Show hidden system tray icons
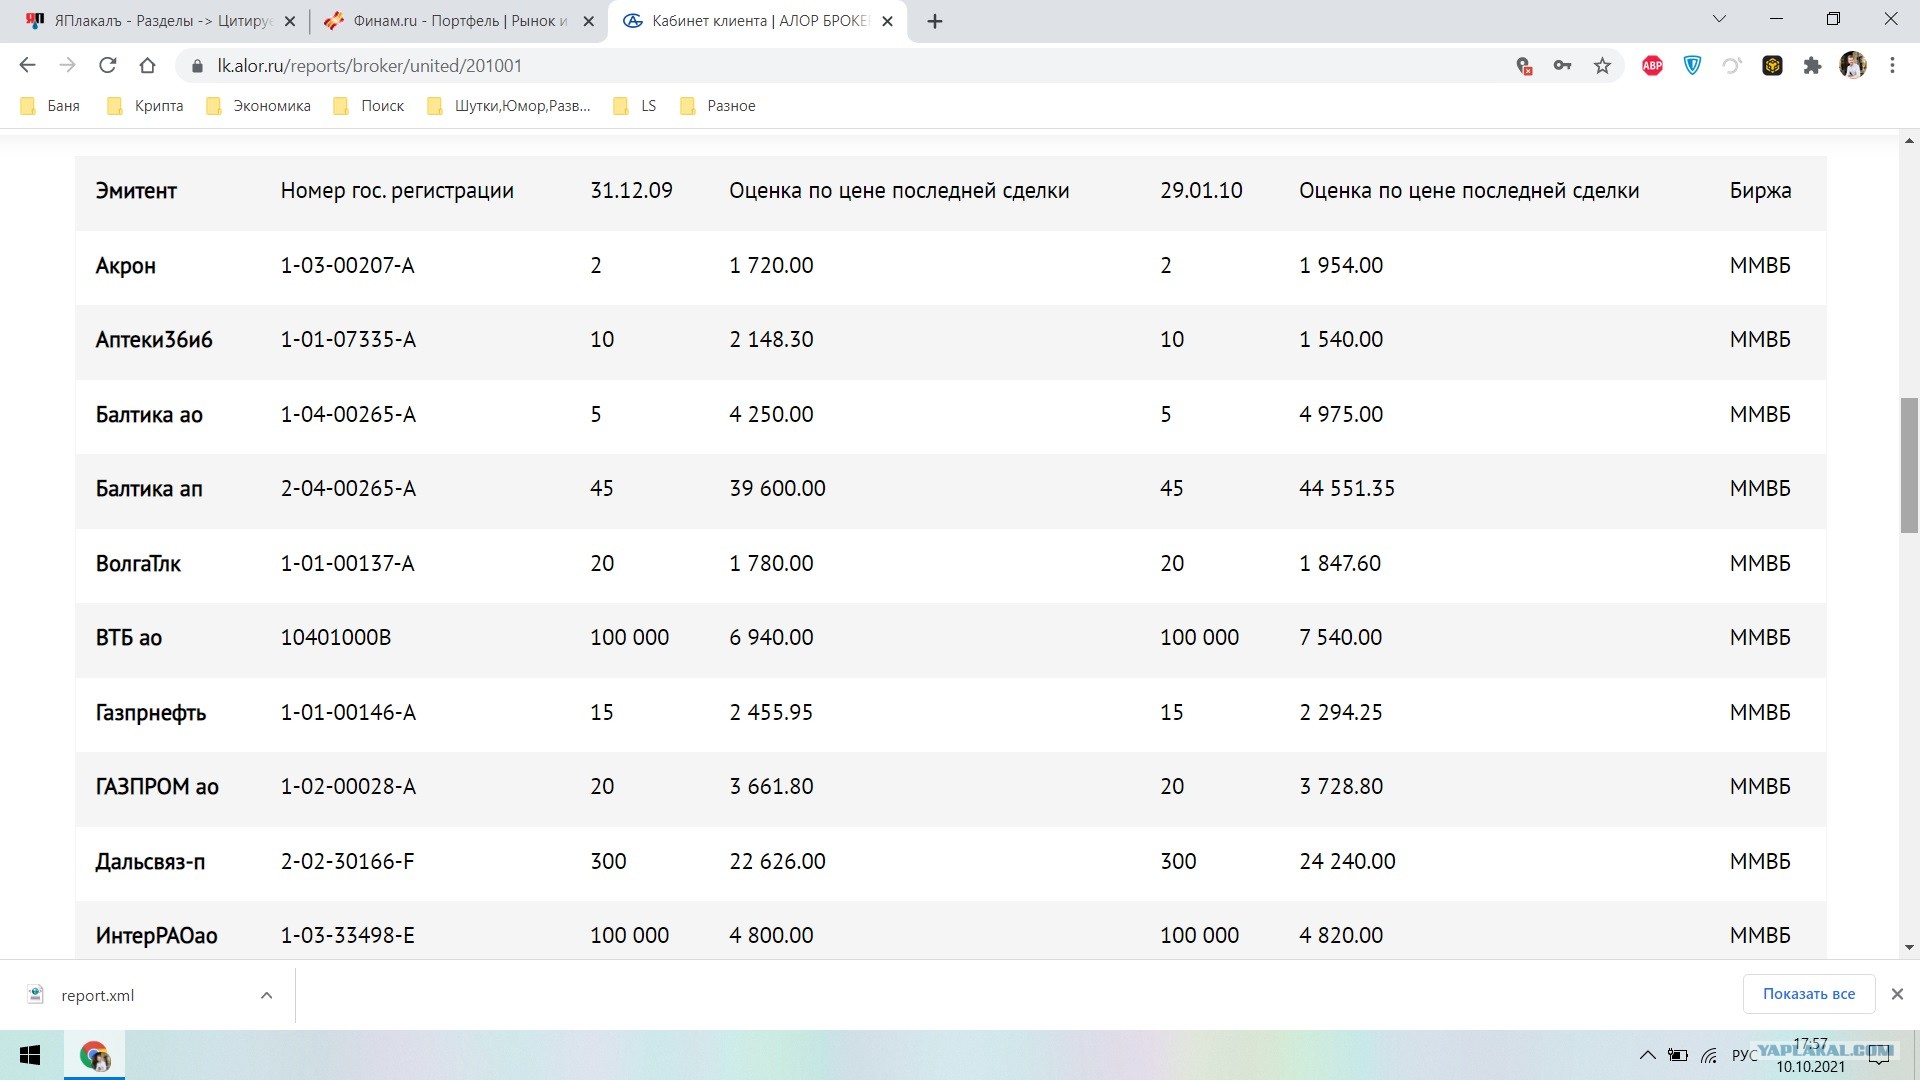Screen dimensions: 1920x1080 point(1647,1055)
